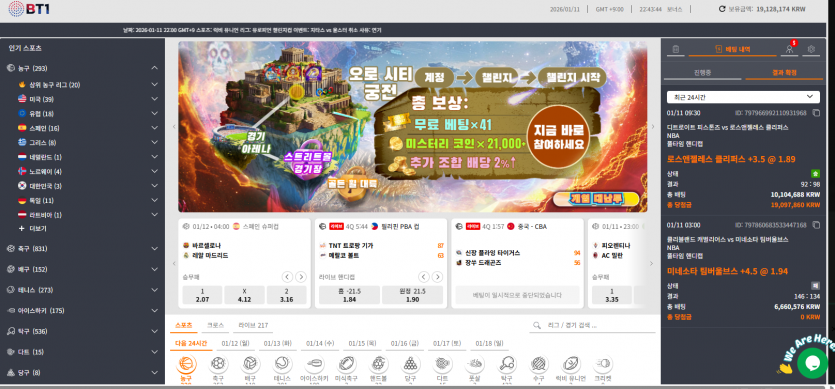The height and width of the screenshot is (389, 835).
Task: Bet on Real Madrid at 3.16
Action: pos(286,295)
